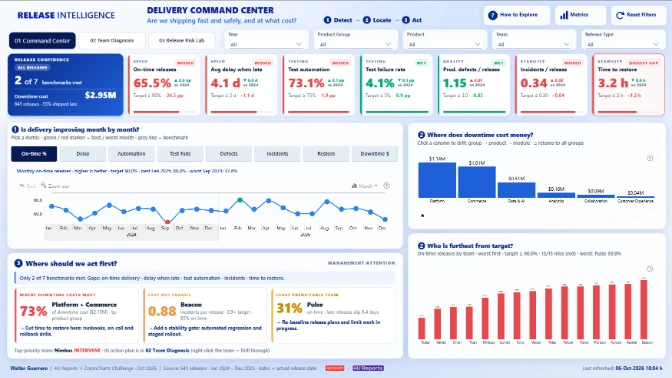Click the Prod. defects / release KPI card
The width and height of the screenshot is (672, 378).
coord(474,85)
